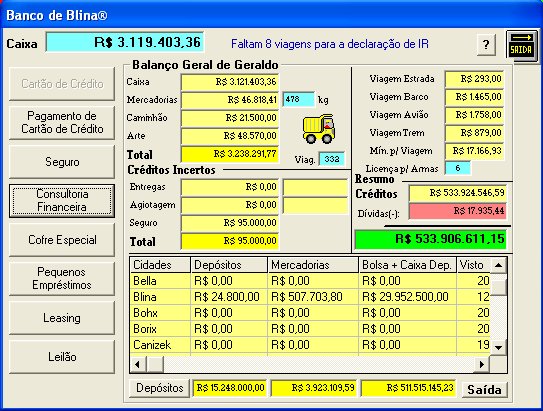Click the horizontal scroll left arrow
Image resolution: width=543 pixels, height=411 pixels.
point(138,364)
